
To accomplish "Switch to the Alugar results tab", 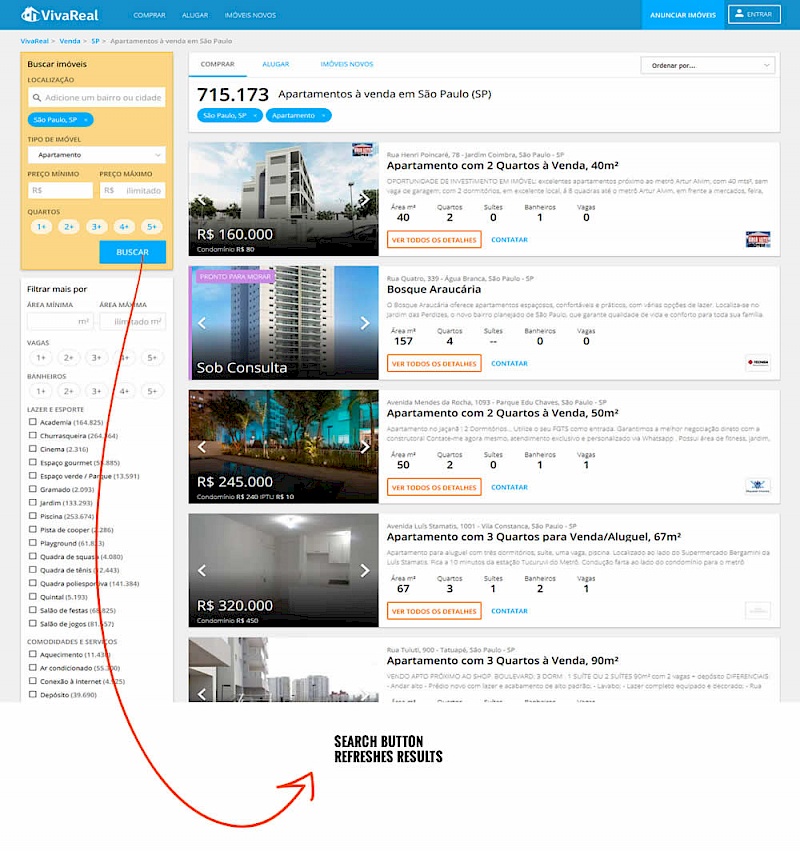I will (275, 64).
